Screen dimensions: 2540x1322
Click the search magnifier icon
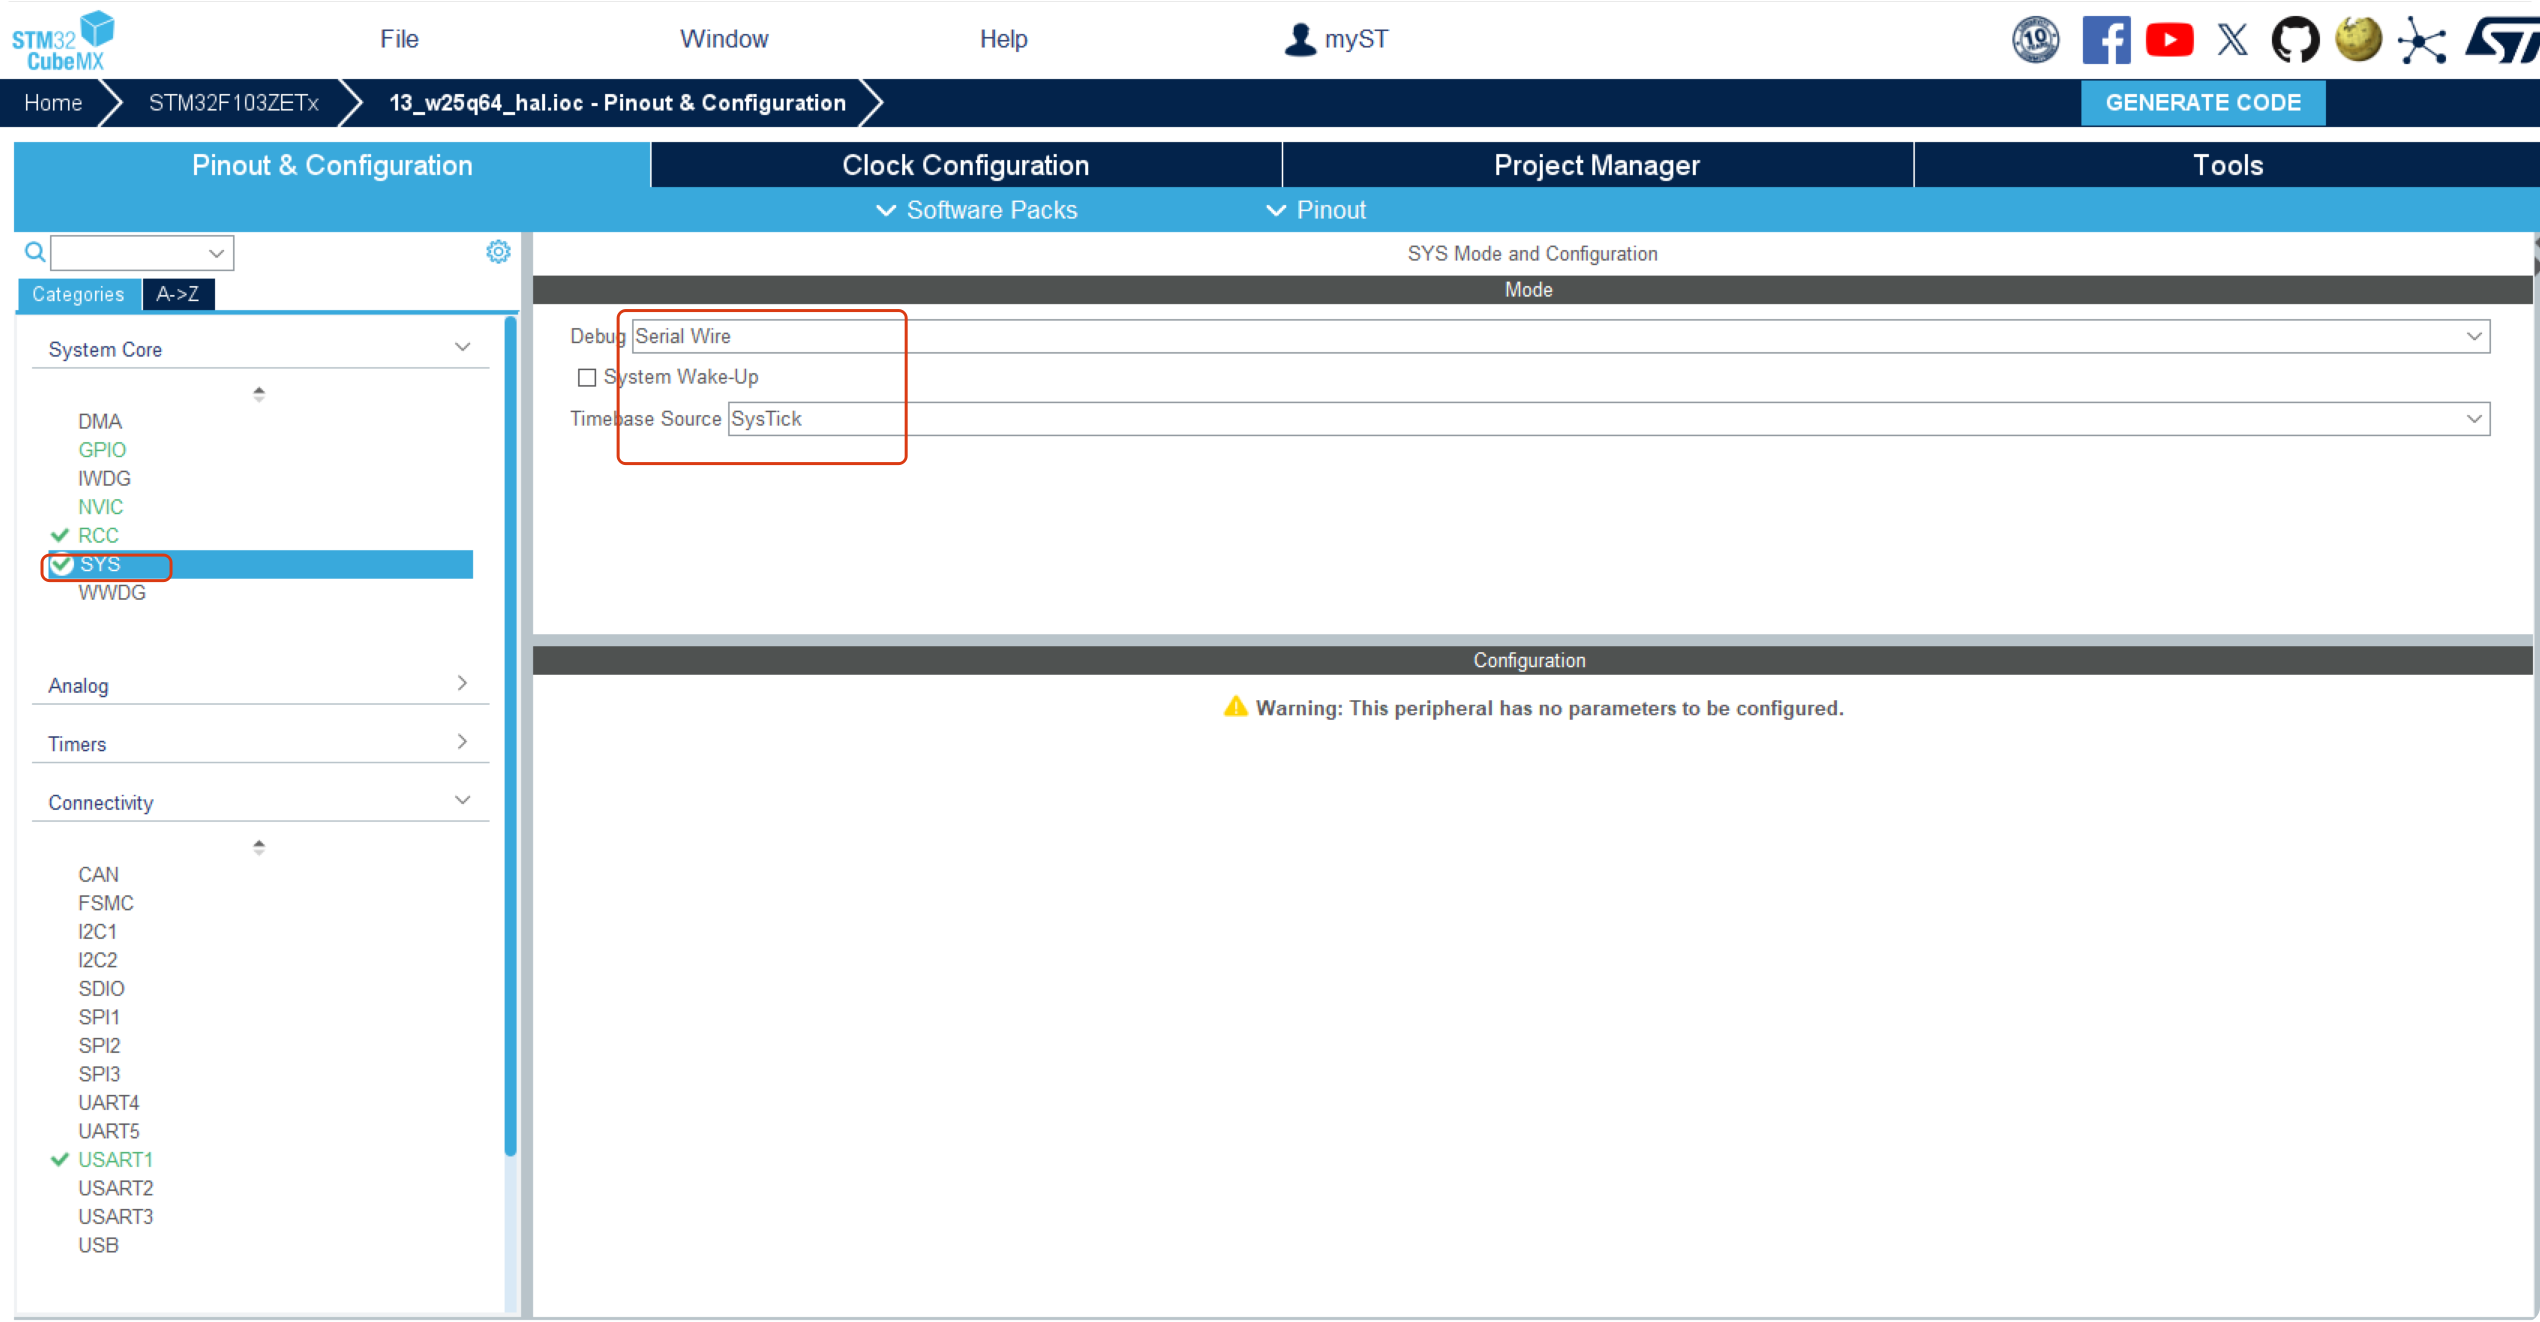point(34,252)
